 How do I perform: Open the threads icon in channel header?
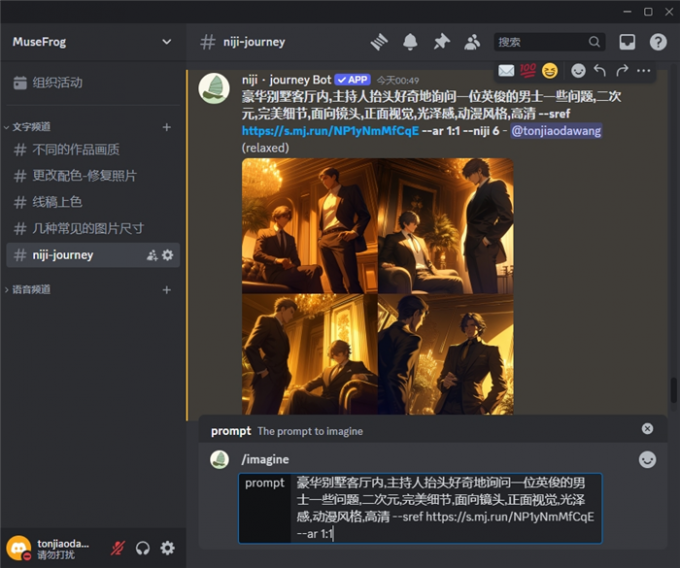tap(379, 42)
